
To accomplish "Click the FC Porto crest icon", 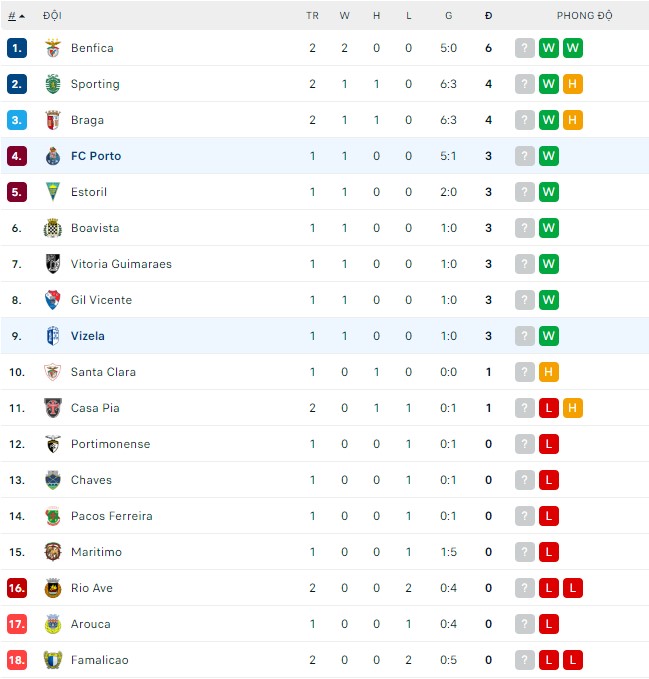I will coord(53,156).
